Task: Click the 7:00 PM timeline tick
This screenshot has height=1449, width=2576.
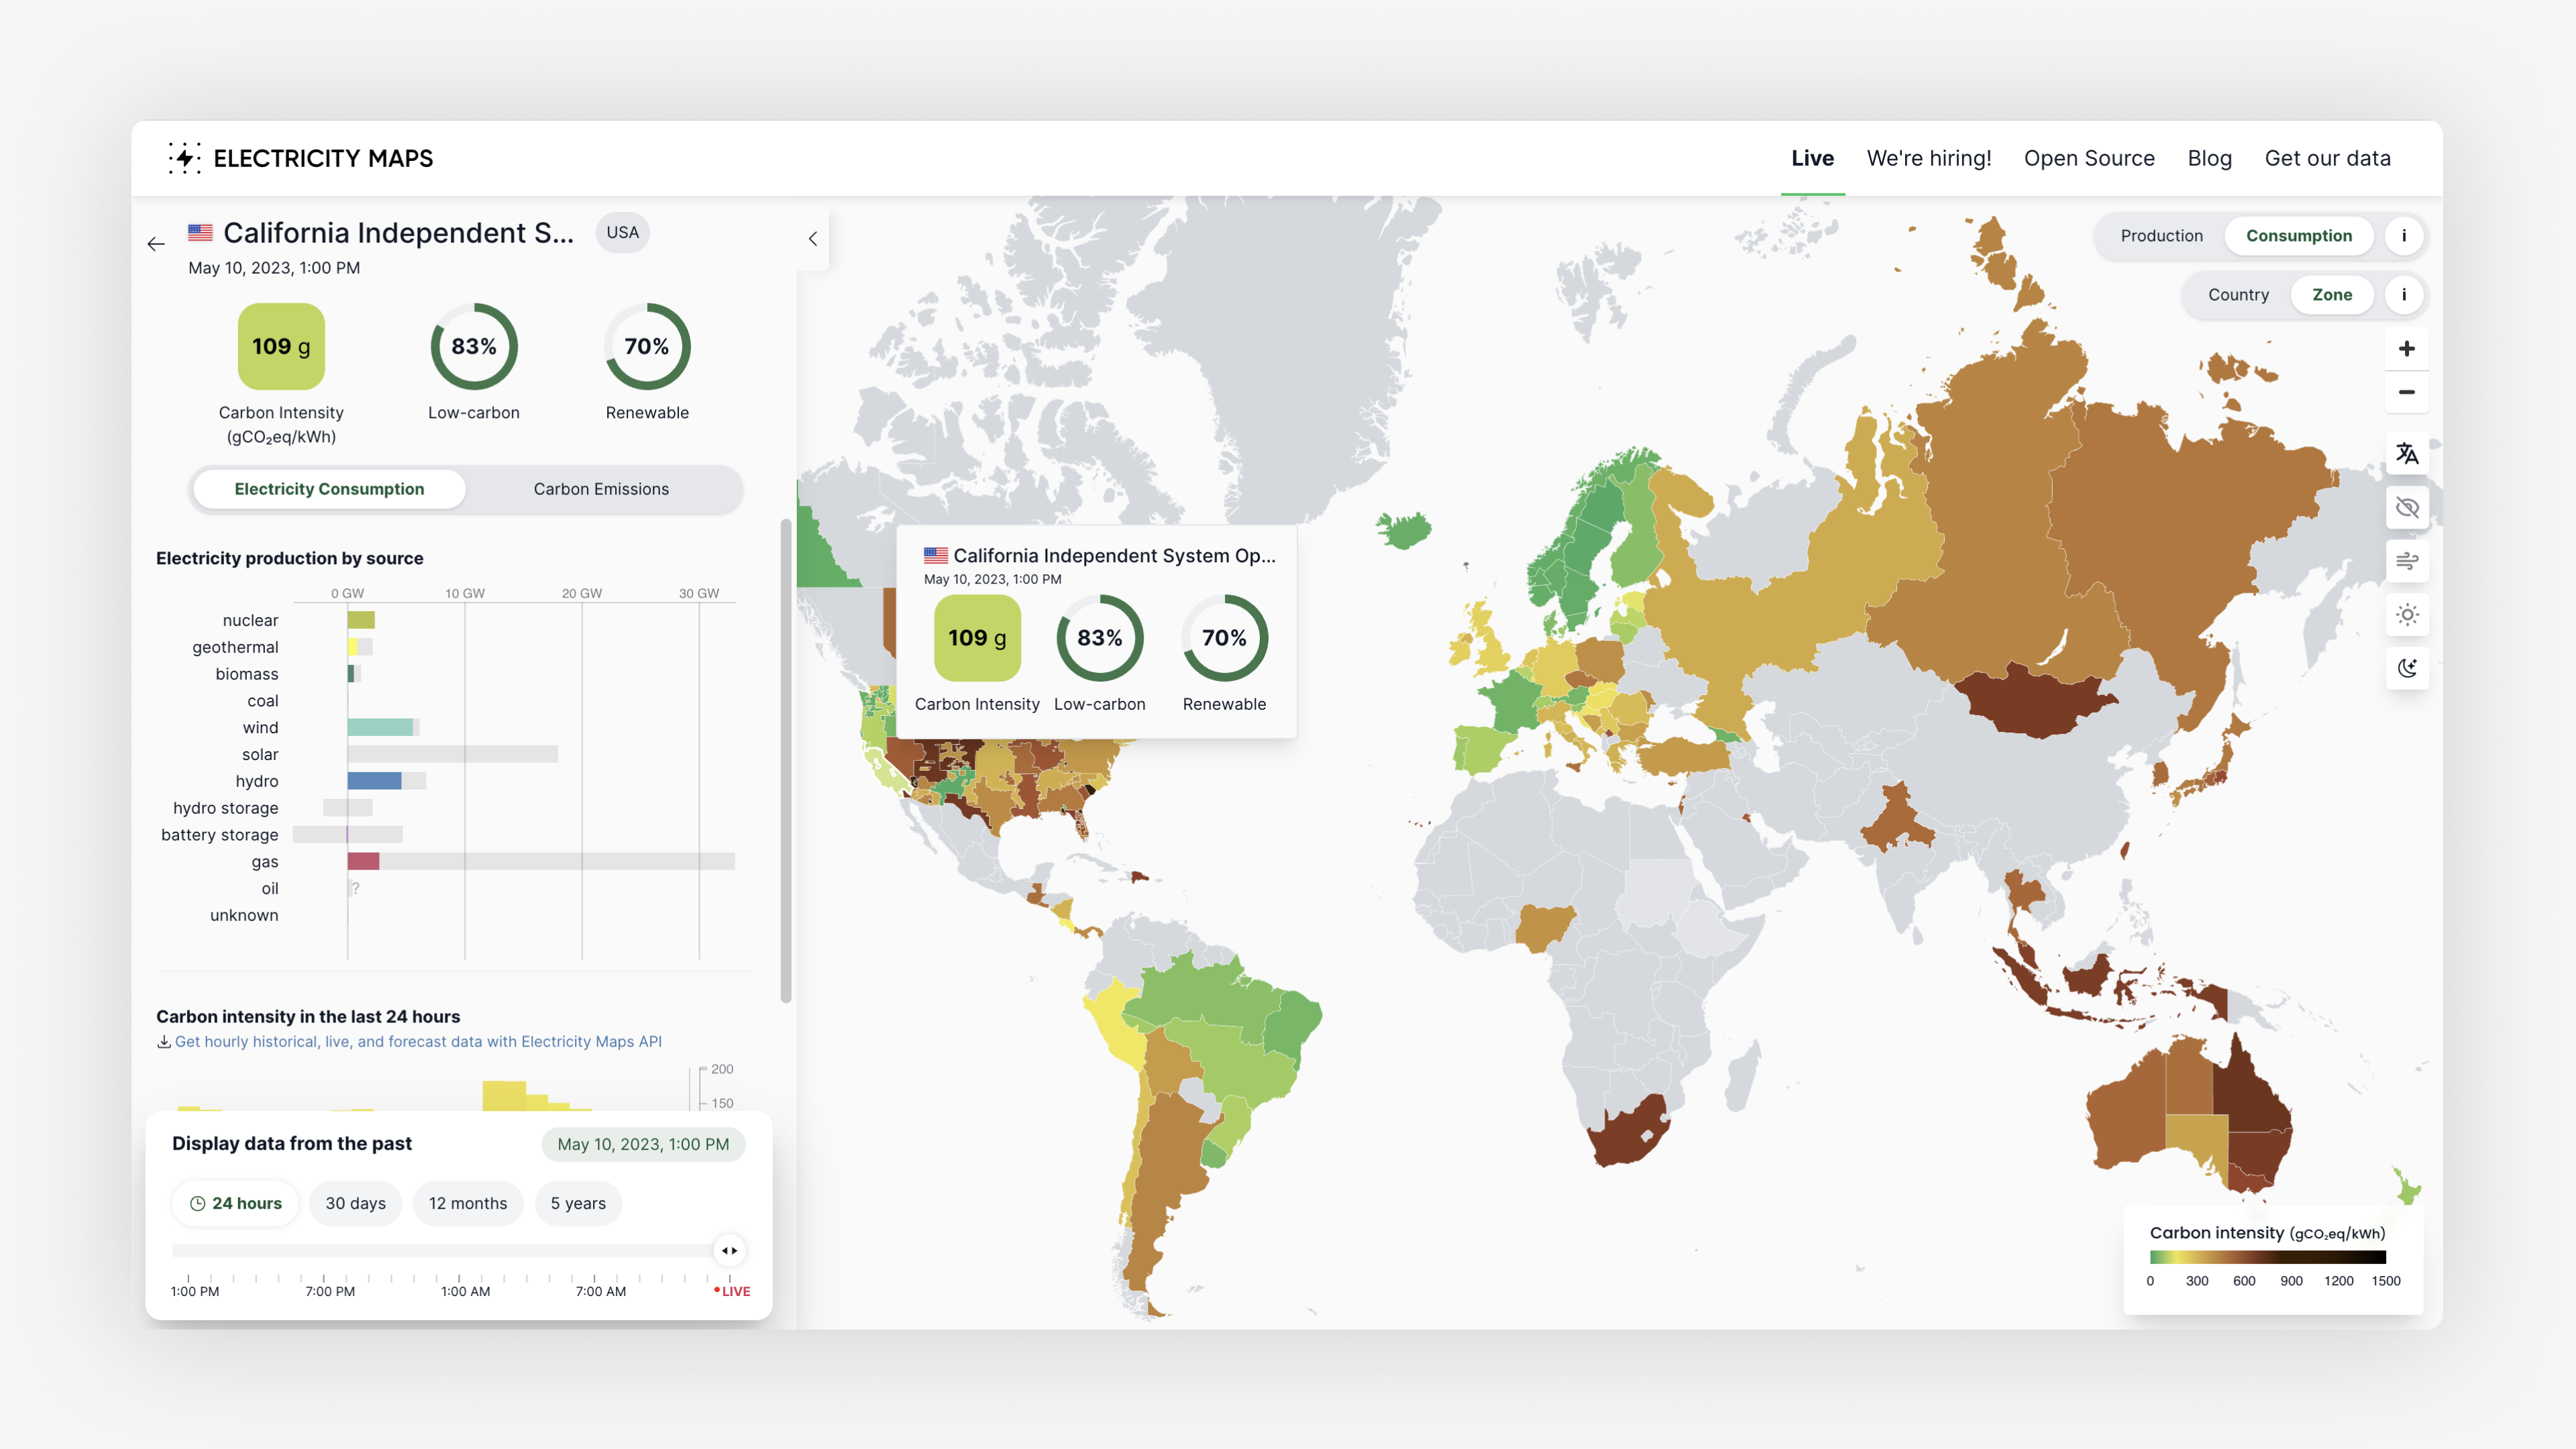Action: 330,1291
